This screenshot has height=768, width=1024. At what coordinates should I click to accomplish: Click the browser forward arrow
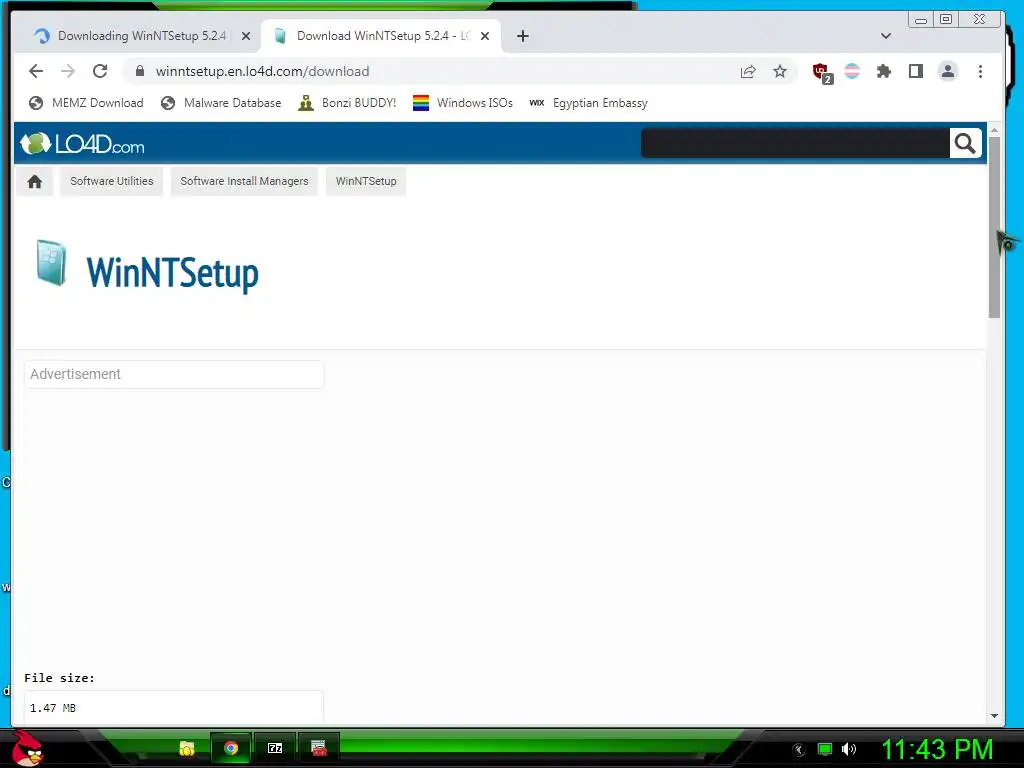coord(68,71)
